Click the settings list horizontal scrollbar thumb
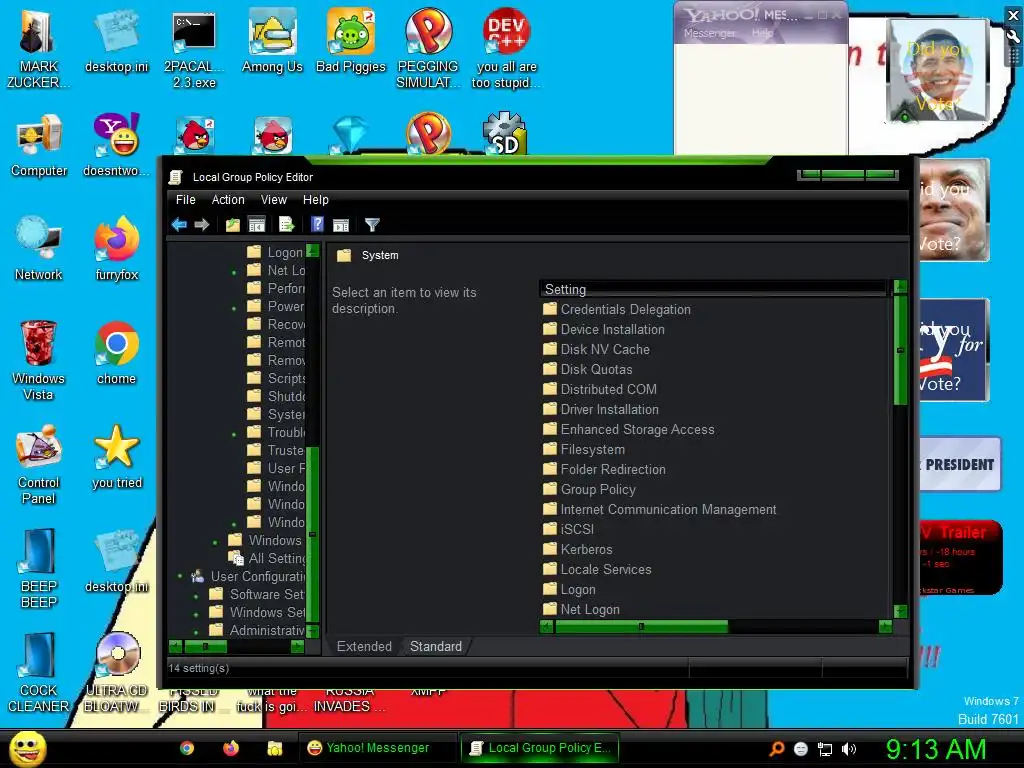This screenshot has width=1024, height=768. [x=641, y=627]
